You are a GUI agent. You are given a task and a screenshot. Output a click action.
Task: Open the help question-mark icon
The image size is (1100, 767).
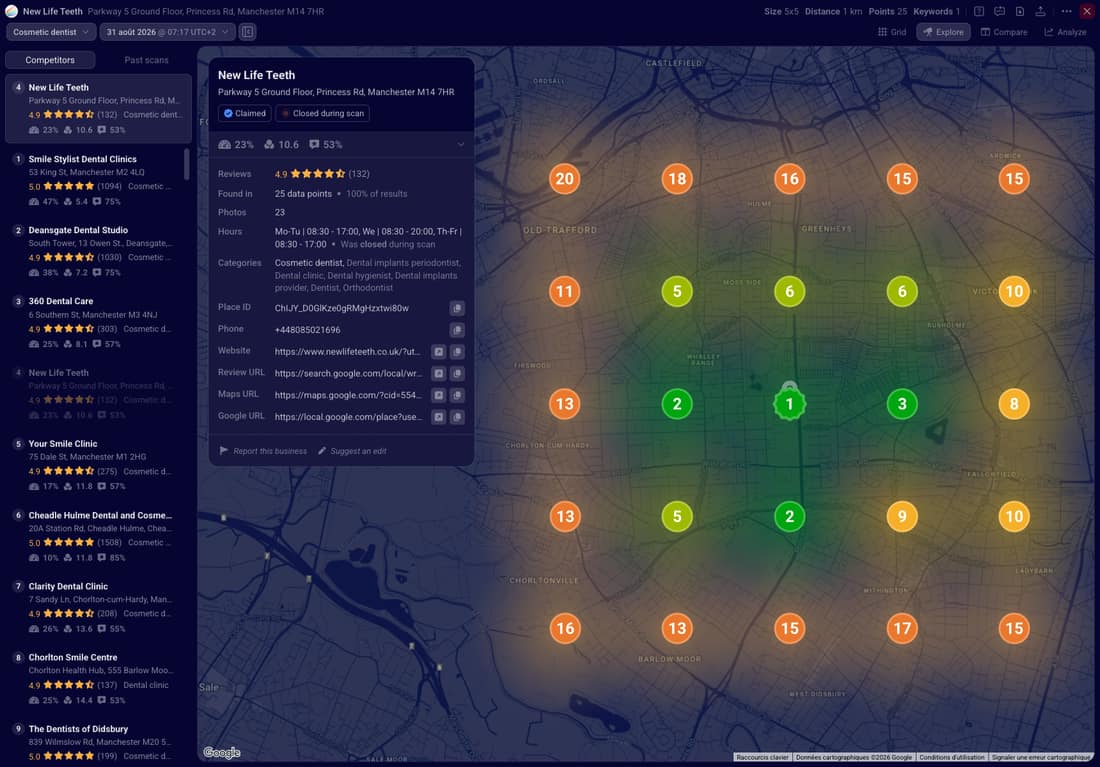coord(979,11)
